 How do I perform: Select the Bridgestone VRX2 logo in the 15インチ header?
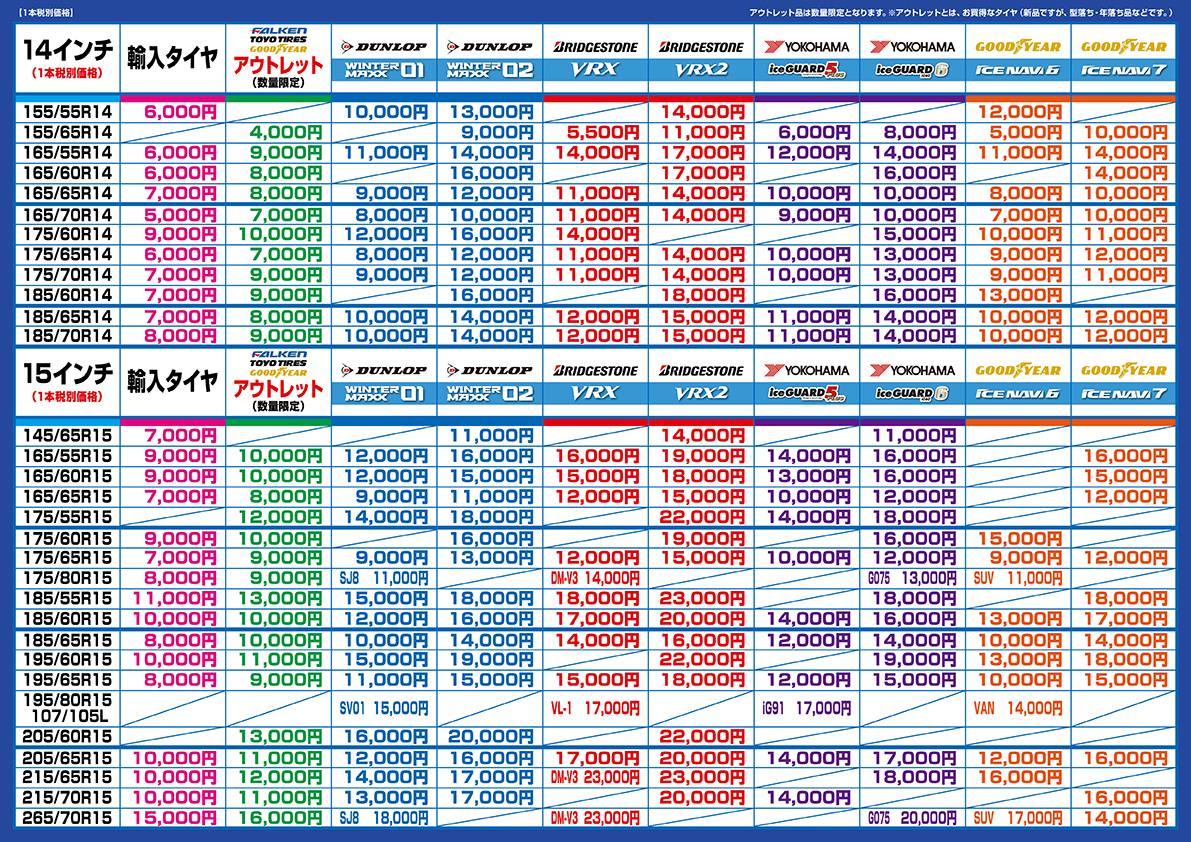click(701, 382)
